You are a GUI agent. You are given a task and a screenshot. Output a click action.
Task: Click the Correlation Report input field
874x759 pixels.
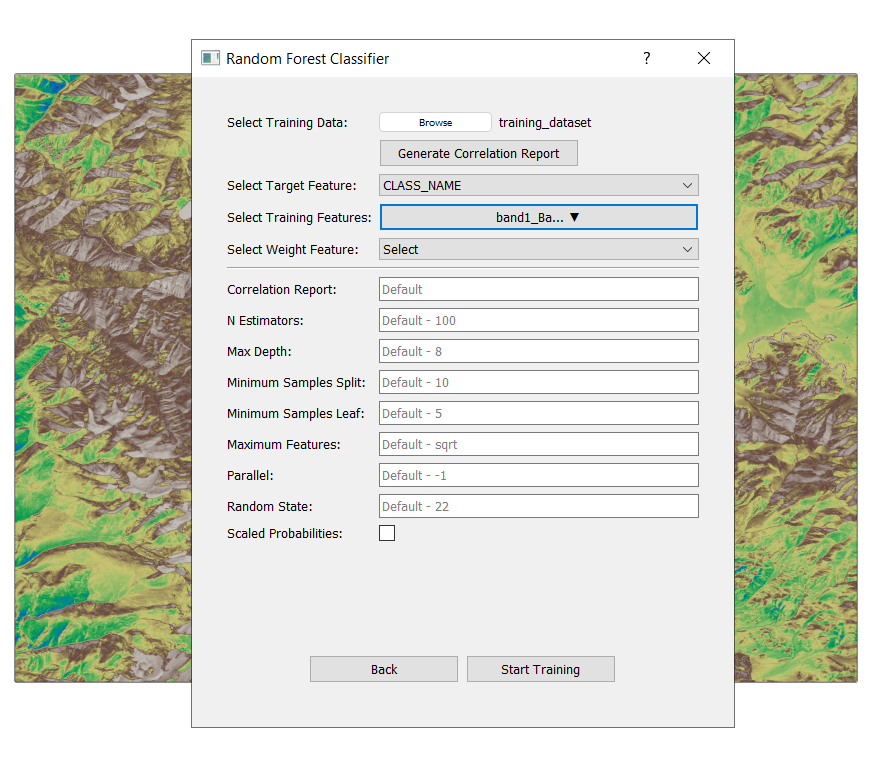click(538, 289)
